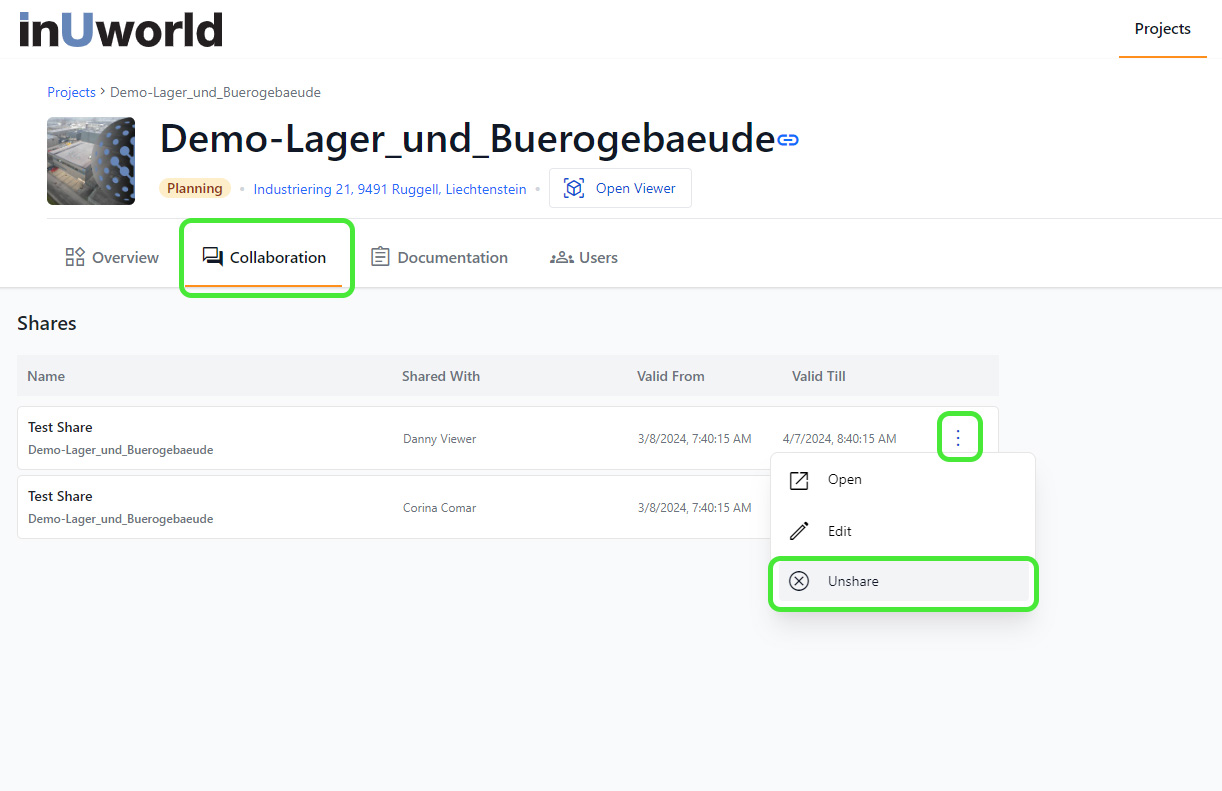Click the Planning status badge
Viewport: 1222px width, 791px height.
tap(195, 188)
